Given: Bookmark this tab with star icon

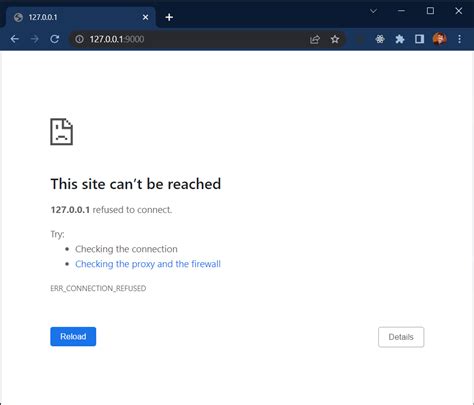Looking at the screenshot, I should [x=335, y=39].
